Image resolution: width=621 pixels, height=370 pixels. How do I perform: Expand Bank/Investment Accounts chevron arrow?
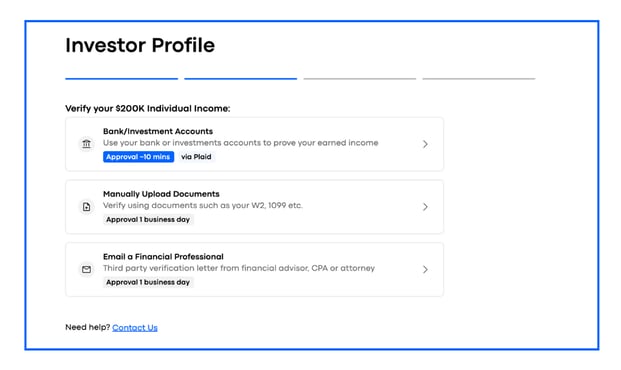point(425,144)
